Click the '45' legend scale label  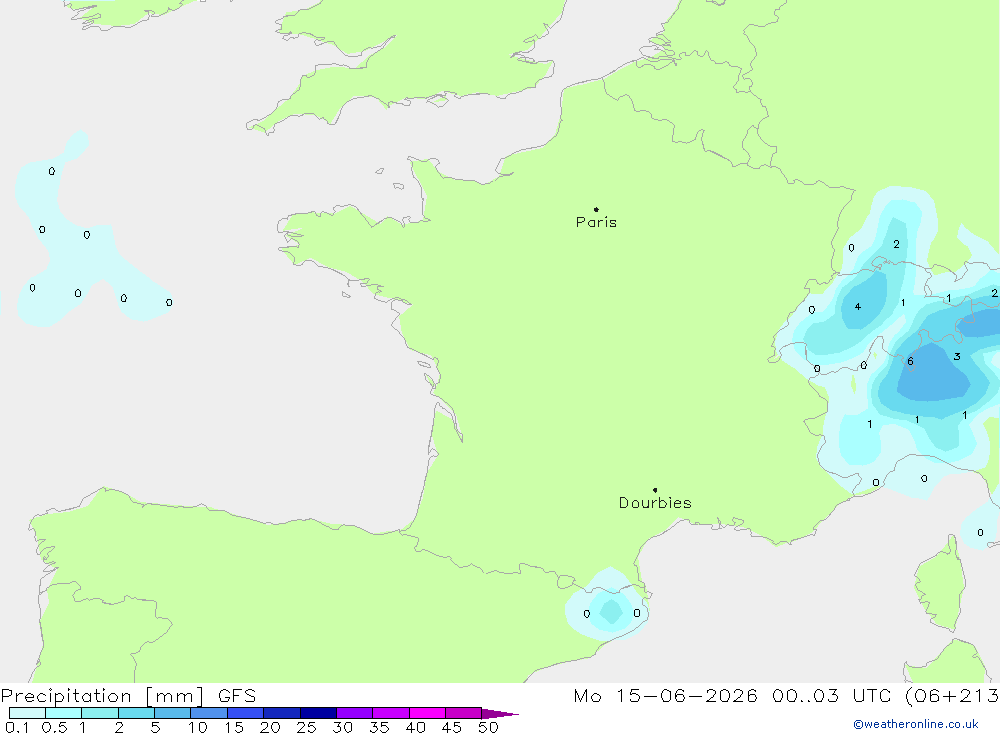point(452,727)
